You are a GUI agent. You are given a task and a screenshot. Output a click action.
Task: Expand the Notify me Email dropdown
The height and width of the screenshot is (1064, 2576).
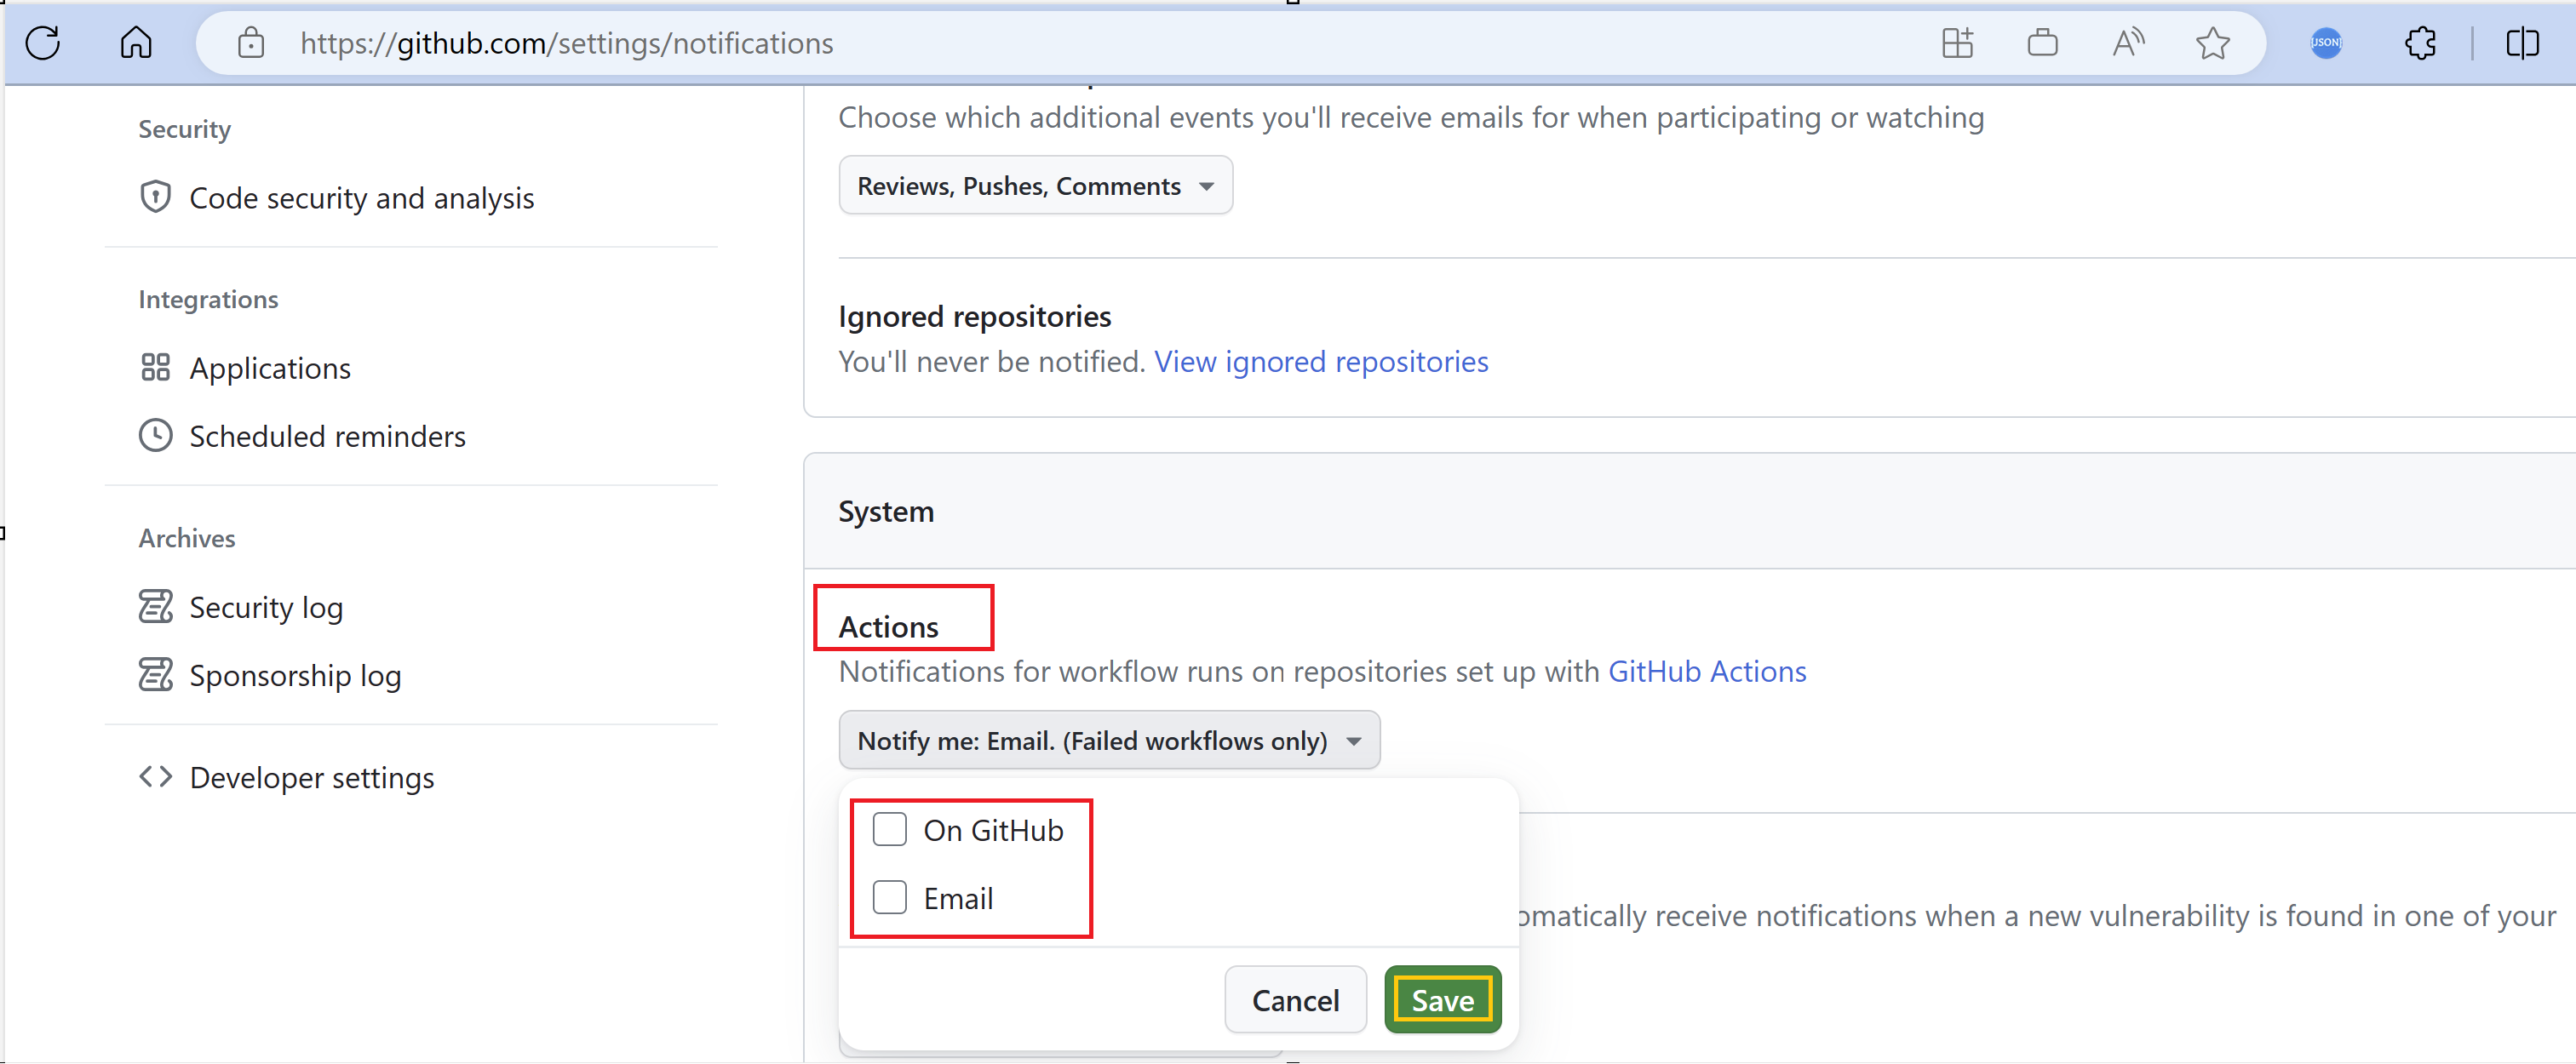point(1108,740)
